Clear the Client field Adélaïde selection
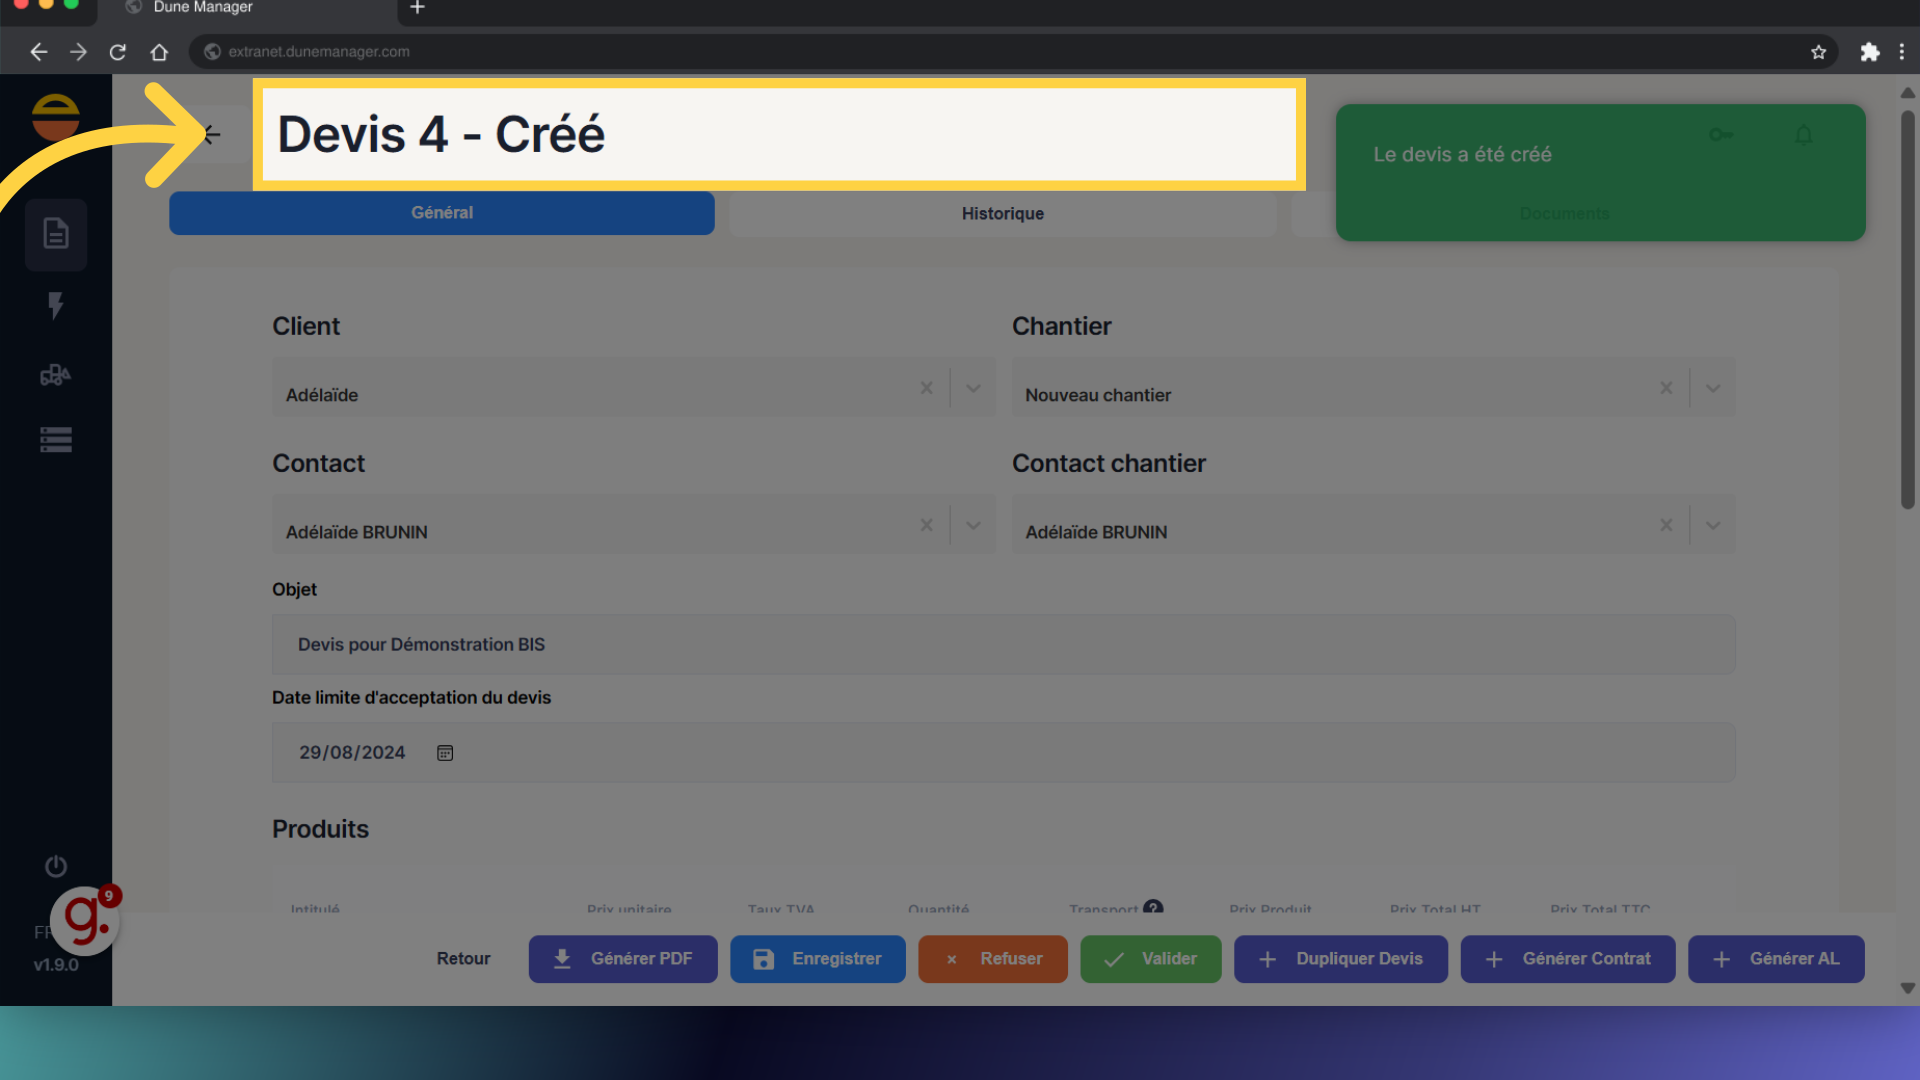Viewport: 1920px width, 1080px height. pyautogui.click(x=926, y=388)
